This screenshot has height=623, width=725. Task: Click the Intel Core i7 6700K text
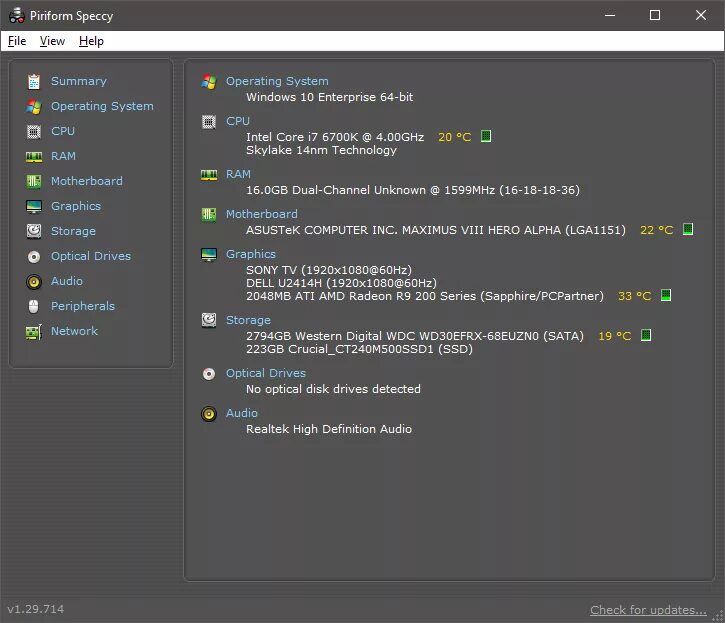coord(335,137)
